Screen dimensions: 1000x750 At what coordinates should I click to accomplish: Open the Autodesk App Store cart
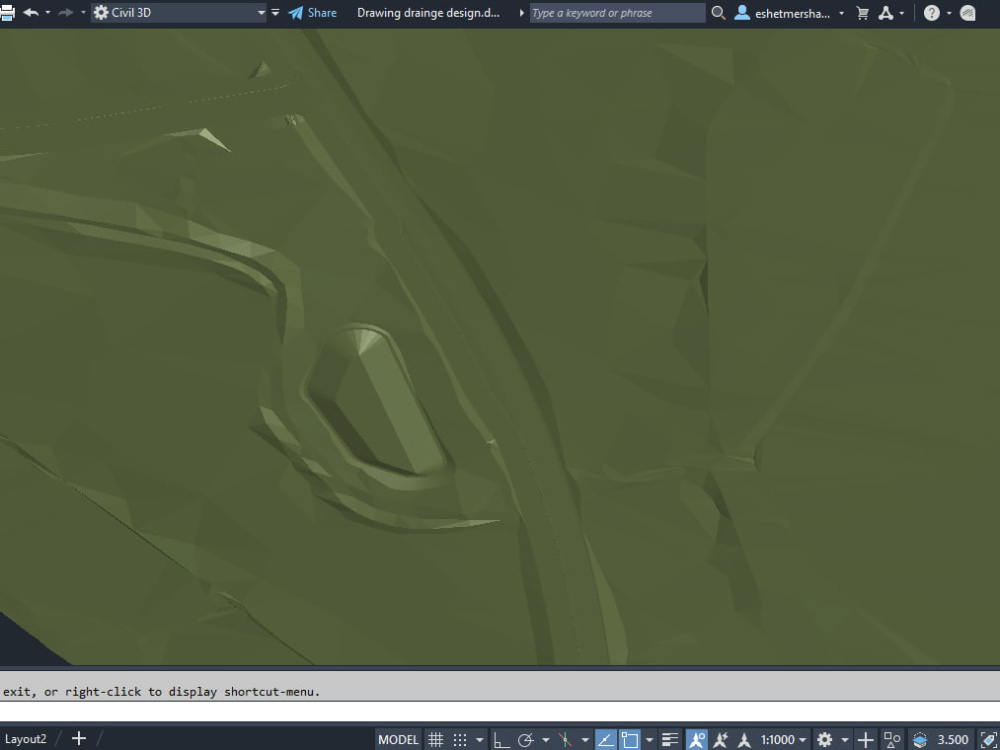(863, 13)
